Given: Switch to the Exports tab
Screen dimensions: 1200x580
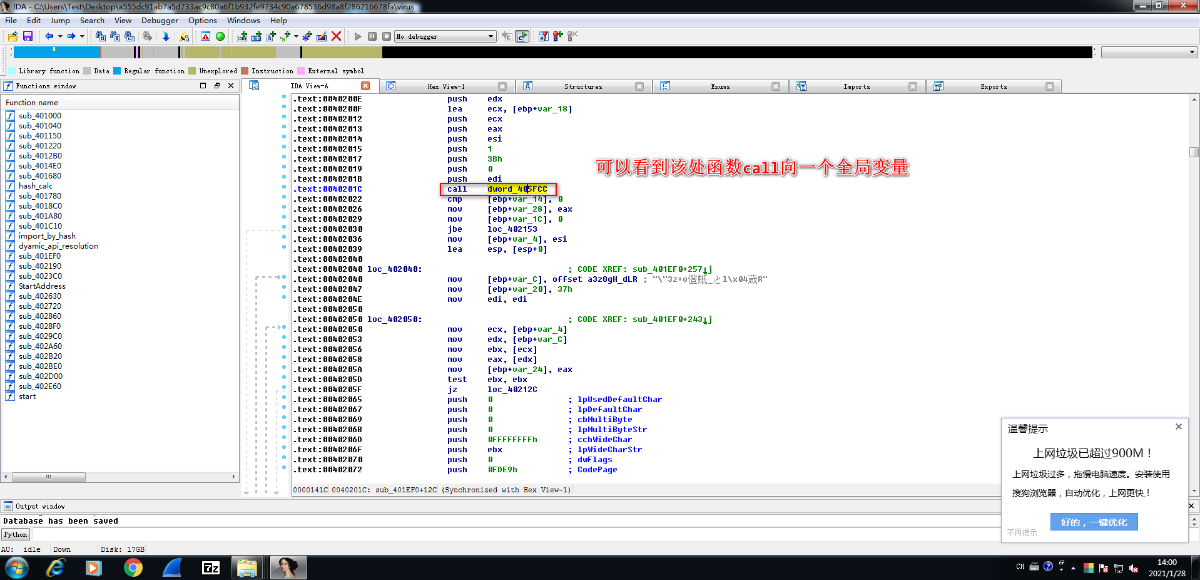Looking at the screenshot, I should [x=994, y=87].
